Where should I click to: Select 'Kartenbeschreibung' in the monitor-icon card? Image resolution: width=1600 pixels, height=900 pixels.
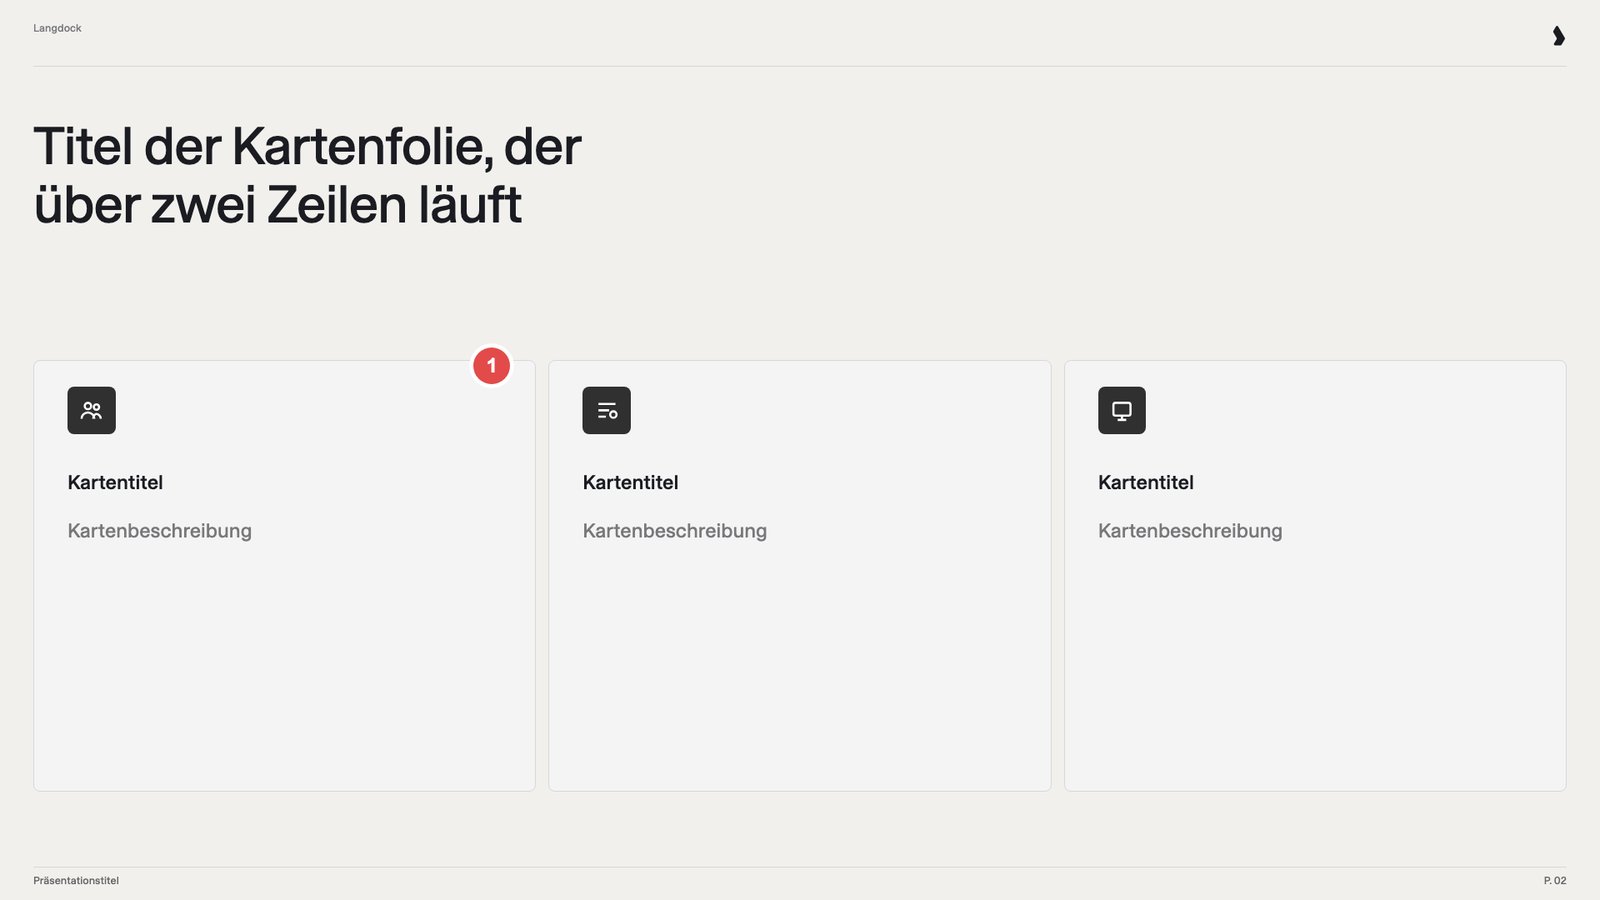coord(1190,531)
